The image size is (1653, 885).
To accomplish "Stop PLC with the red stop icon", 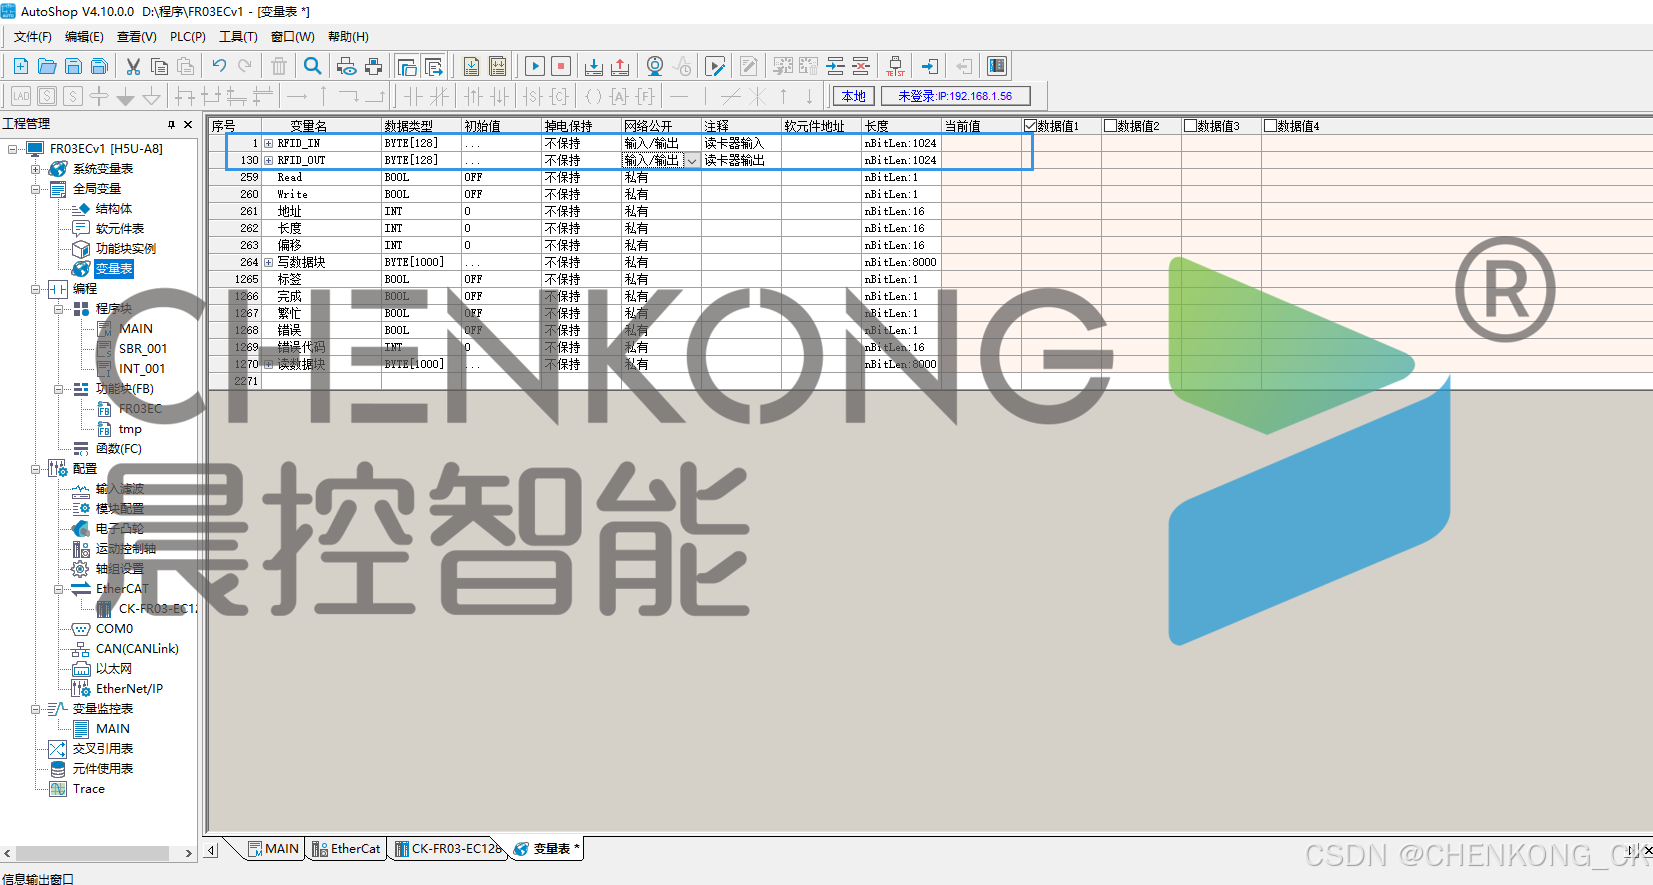I will tap(561, 66).
